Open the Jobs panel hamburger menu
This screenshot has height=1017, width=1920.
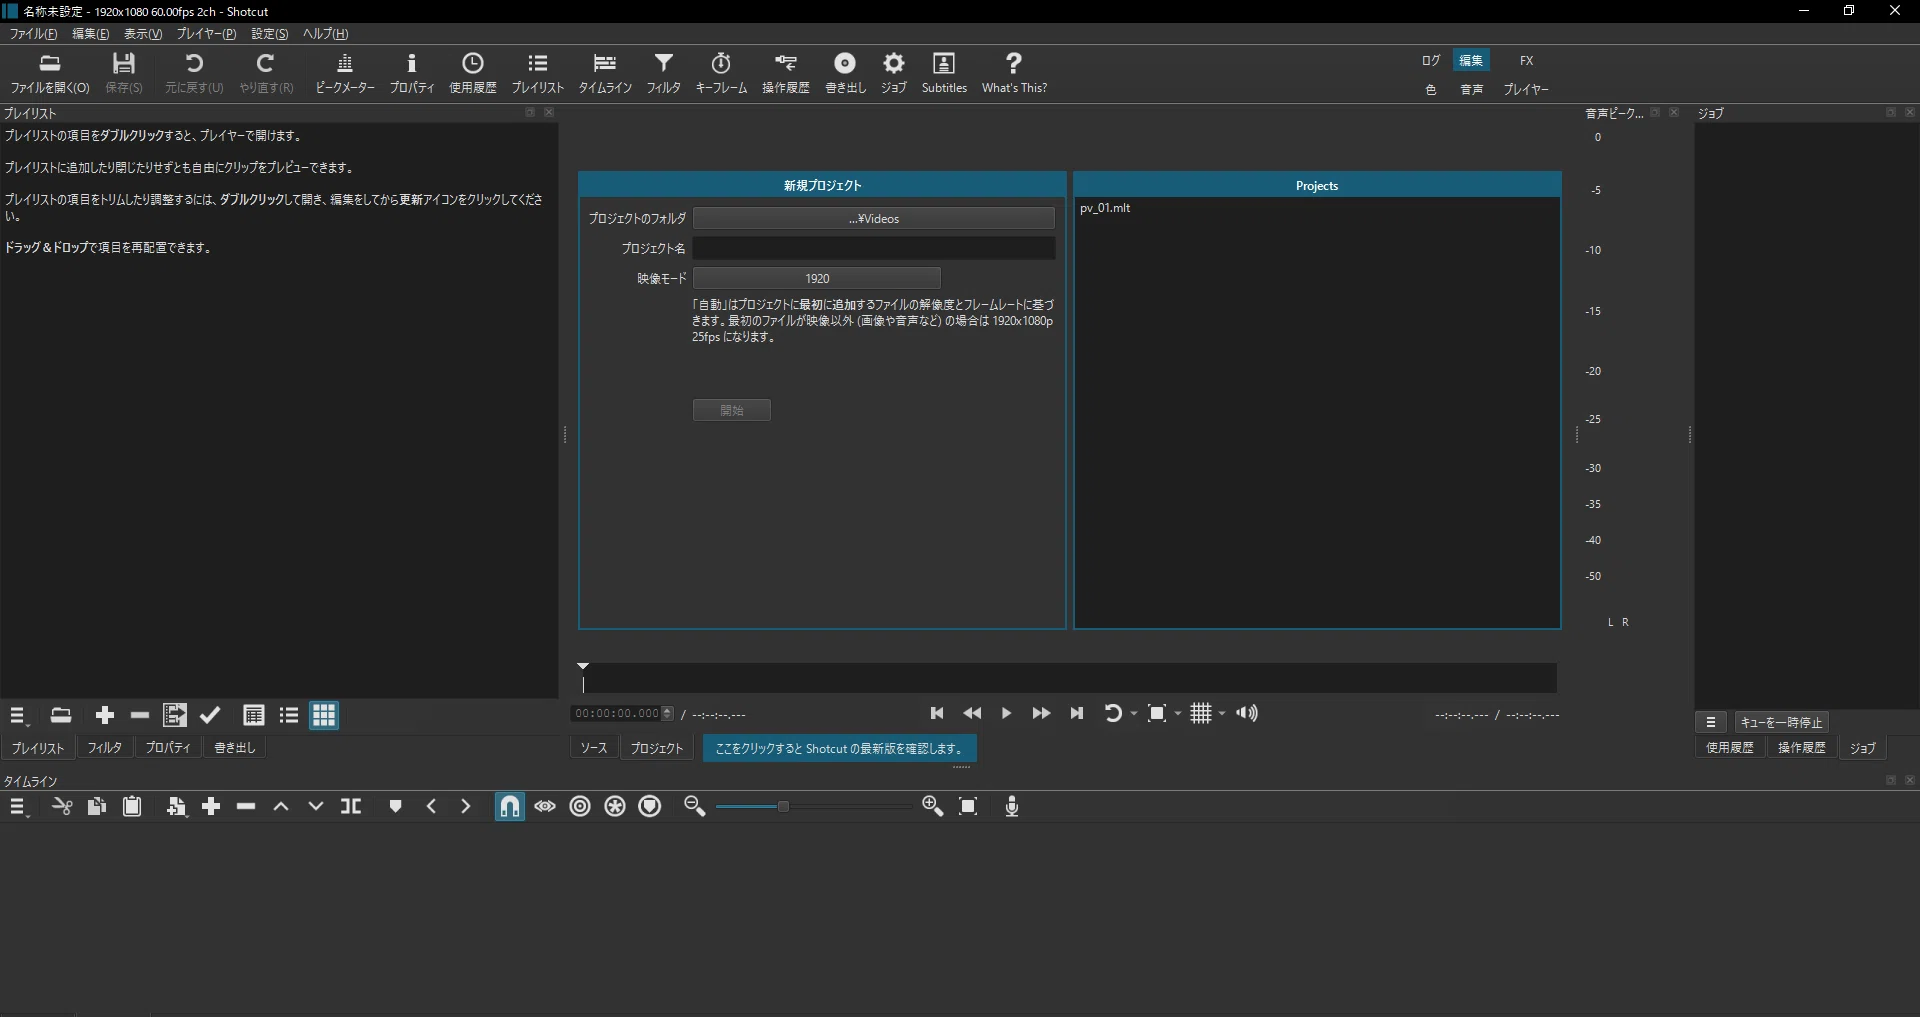[1711, 722]
